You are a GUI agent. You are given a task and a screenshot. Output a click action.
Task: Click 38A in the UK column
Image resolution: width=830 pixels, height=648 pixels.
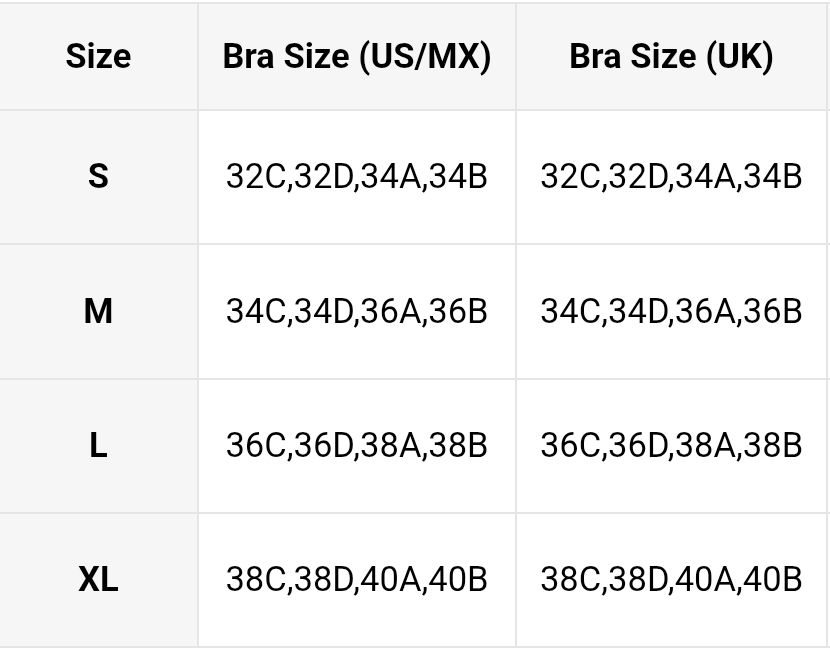click(x=705, y=446)
